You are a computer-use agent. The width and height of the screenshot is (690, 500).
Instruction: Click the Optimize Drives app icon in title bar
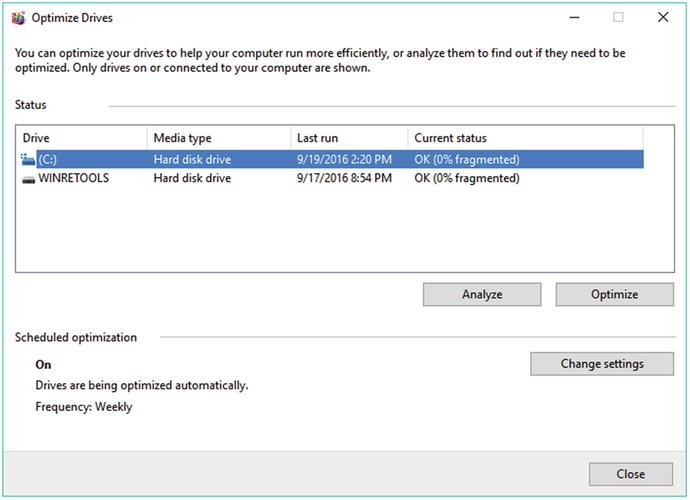[18, 17]
